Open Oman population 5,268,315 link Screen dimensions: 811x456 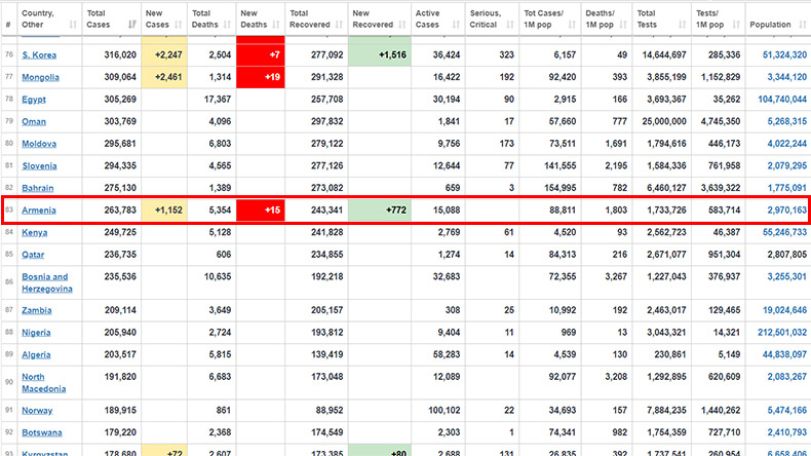tap(787, 121)
